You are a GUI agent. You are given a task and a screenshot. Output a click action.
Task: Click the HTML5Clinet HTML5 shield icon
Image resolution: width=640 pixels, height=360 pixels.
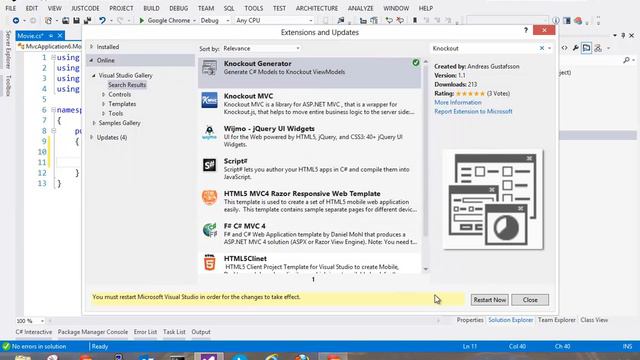point(209,262)
